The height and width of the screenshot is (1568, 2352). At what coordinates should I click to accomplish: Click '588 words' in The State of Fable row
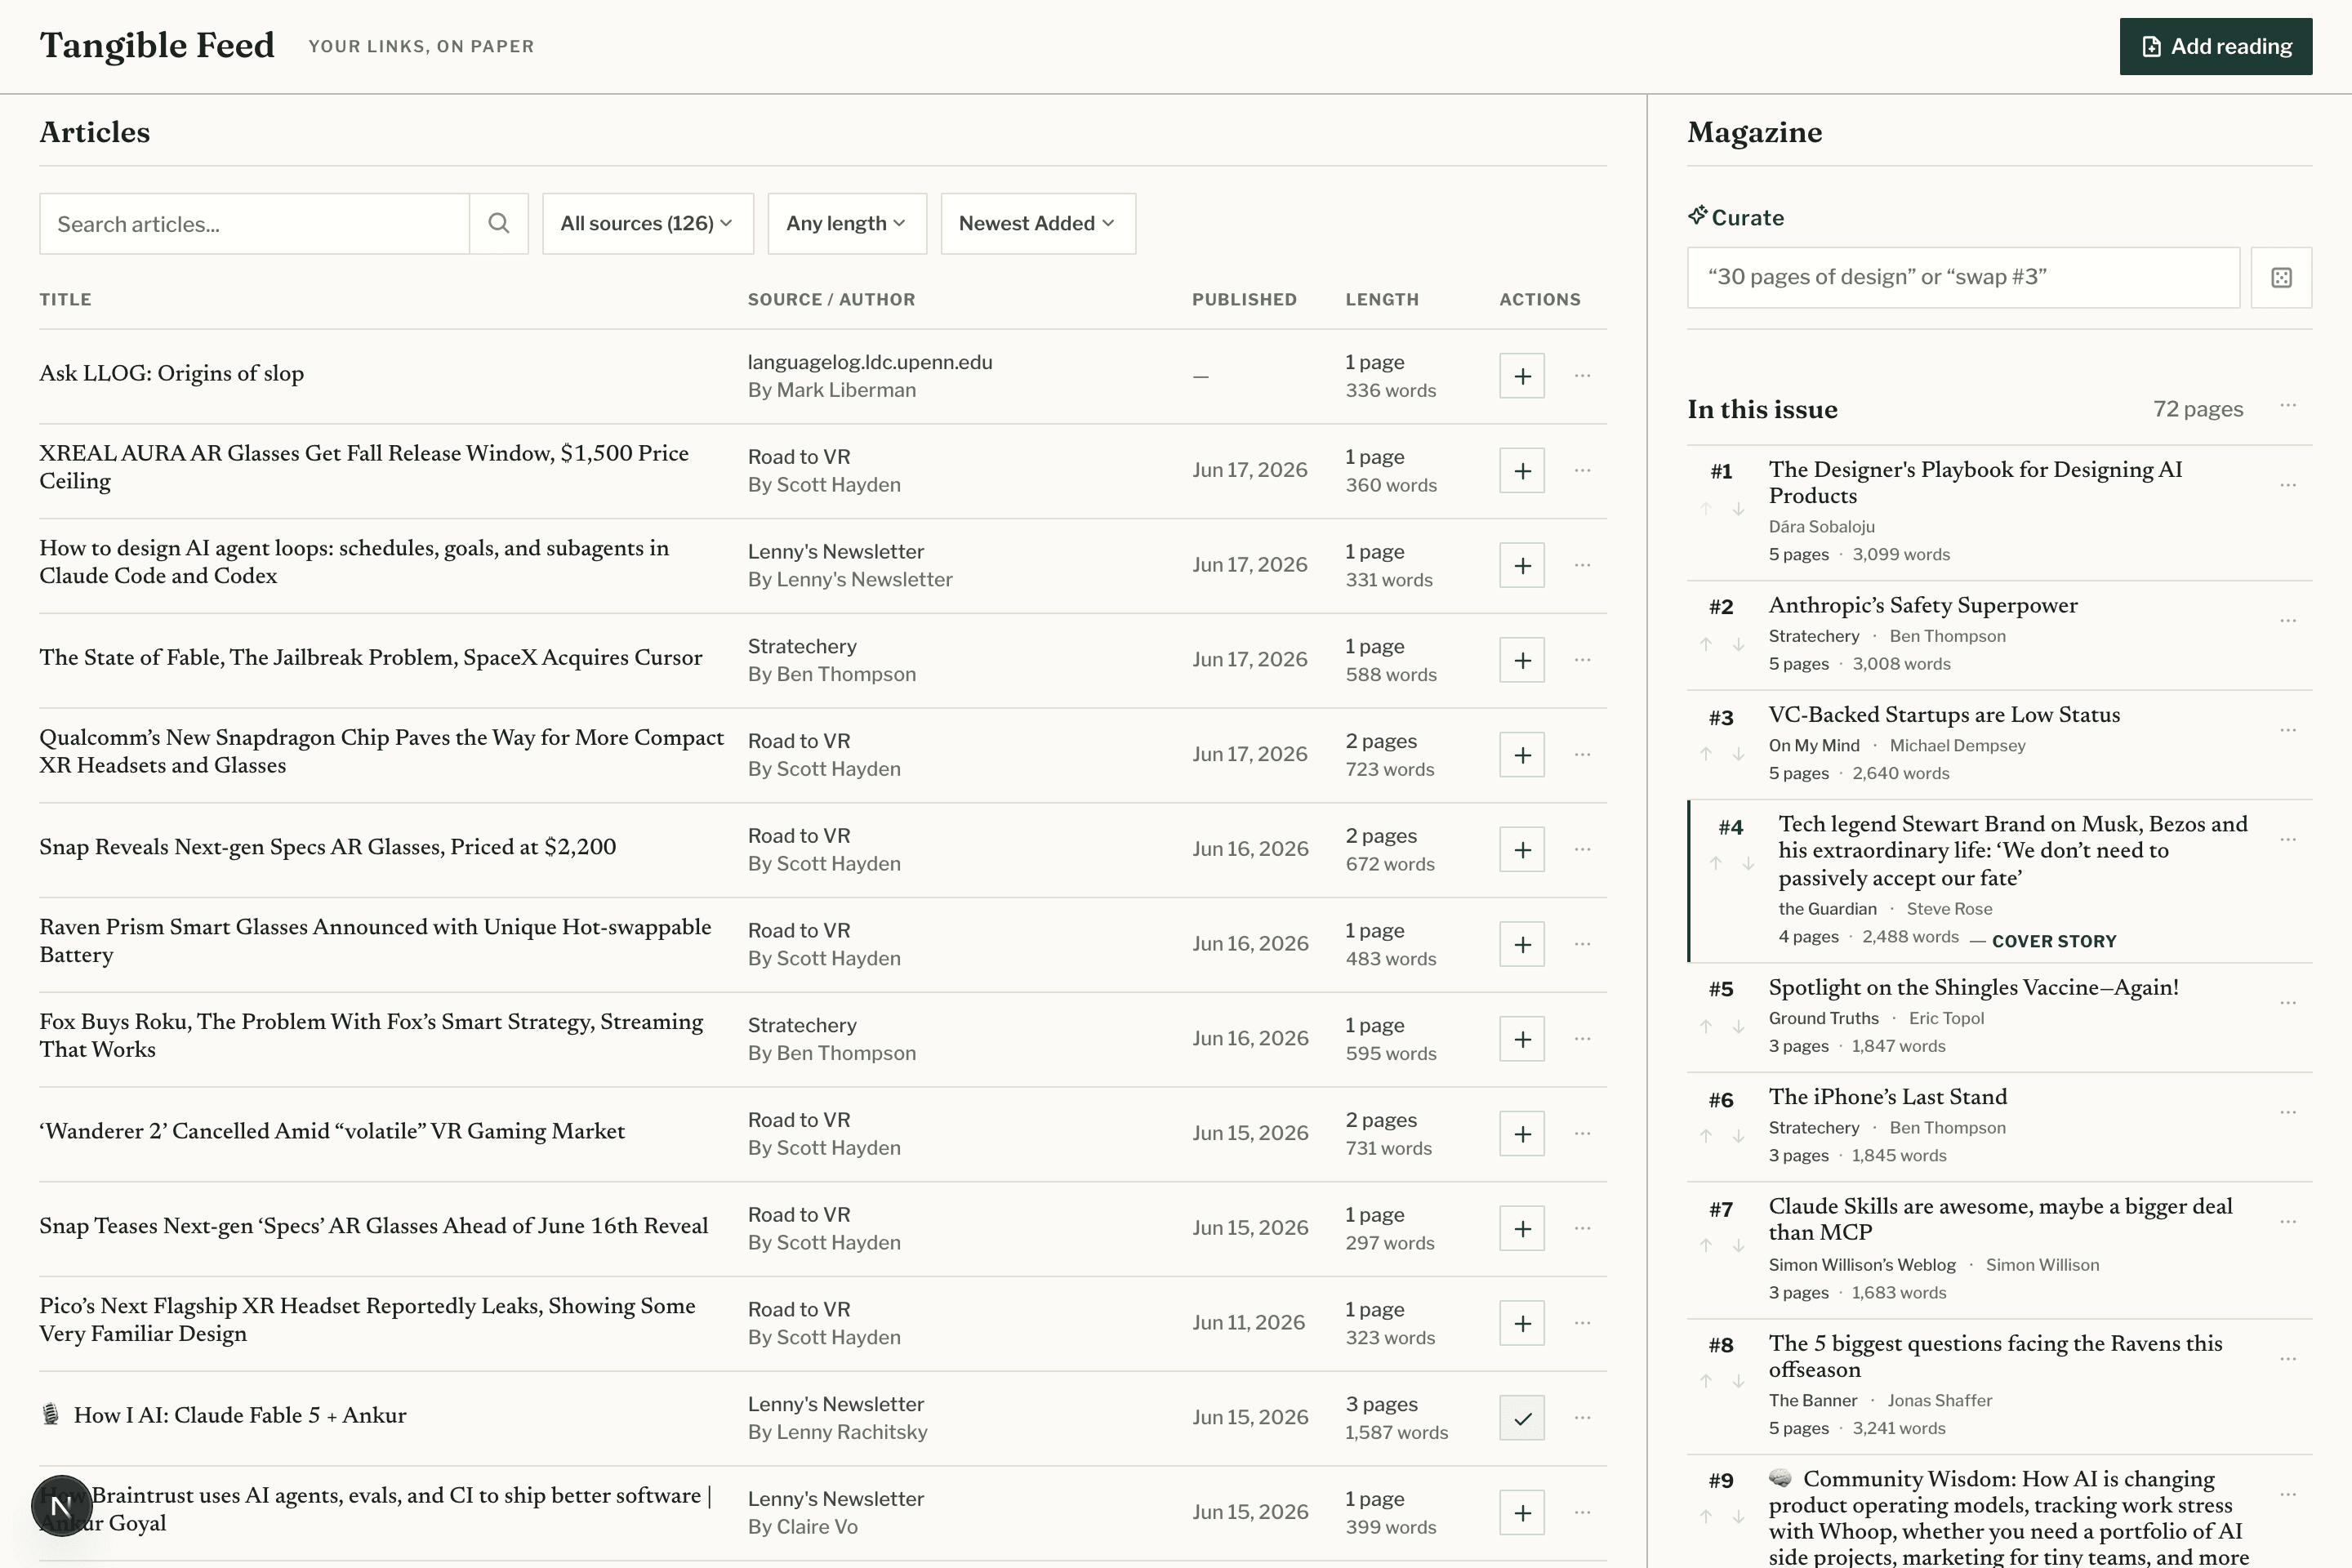coord(1390,675)
